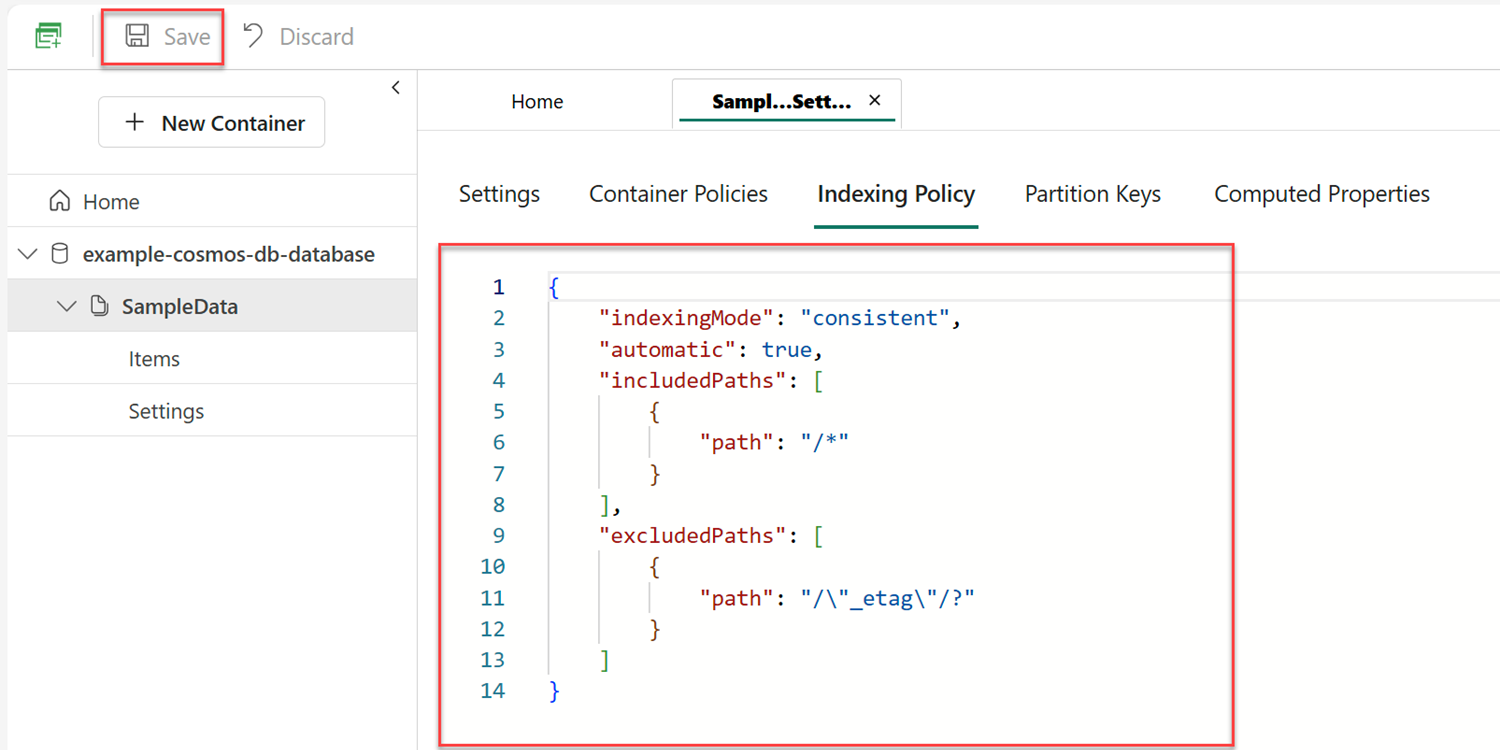Viewport: 1500px width, 750px height.
Task: Select Settings under SampleData
Action: point(166,410)
